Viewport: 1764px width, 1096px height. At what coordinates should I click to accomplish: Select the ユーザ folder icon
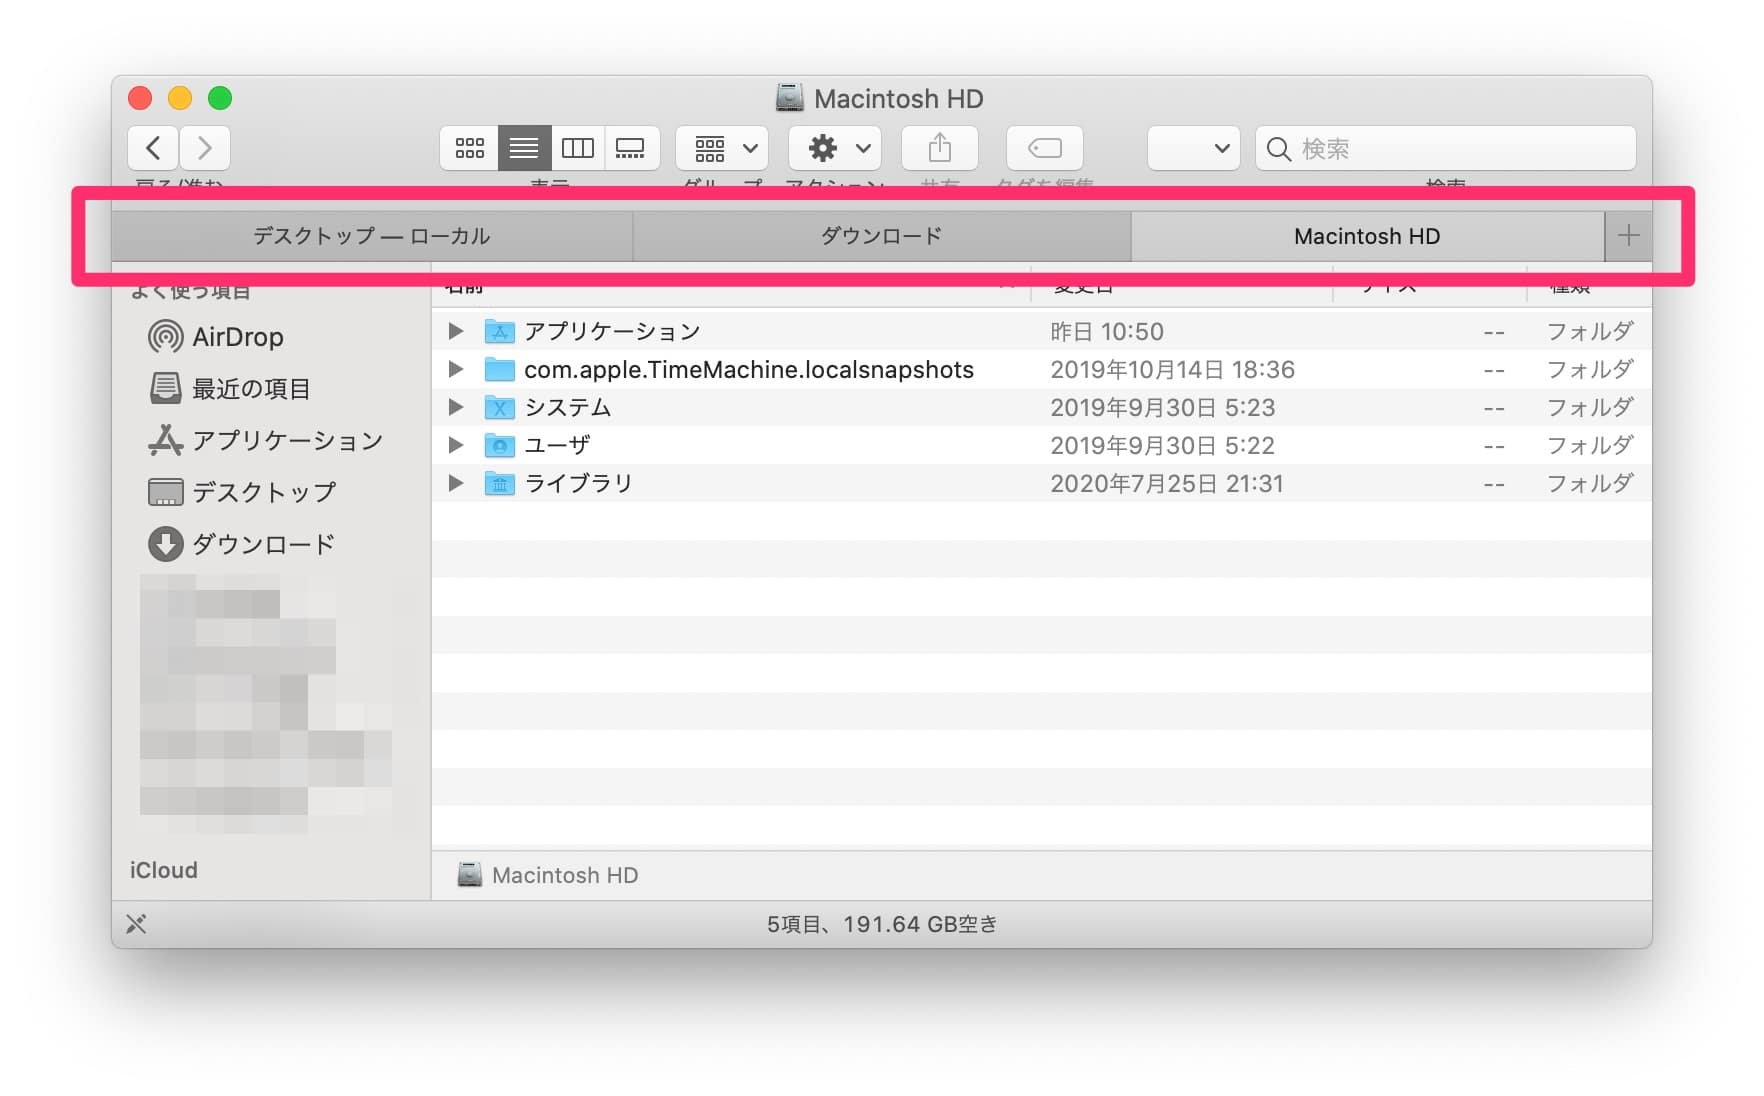[x=499, y=445]
